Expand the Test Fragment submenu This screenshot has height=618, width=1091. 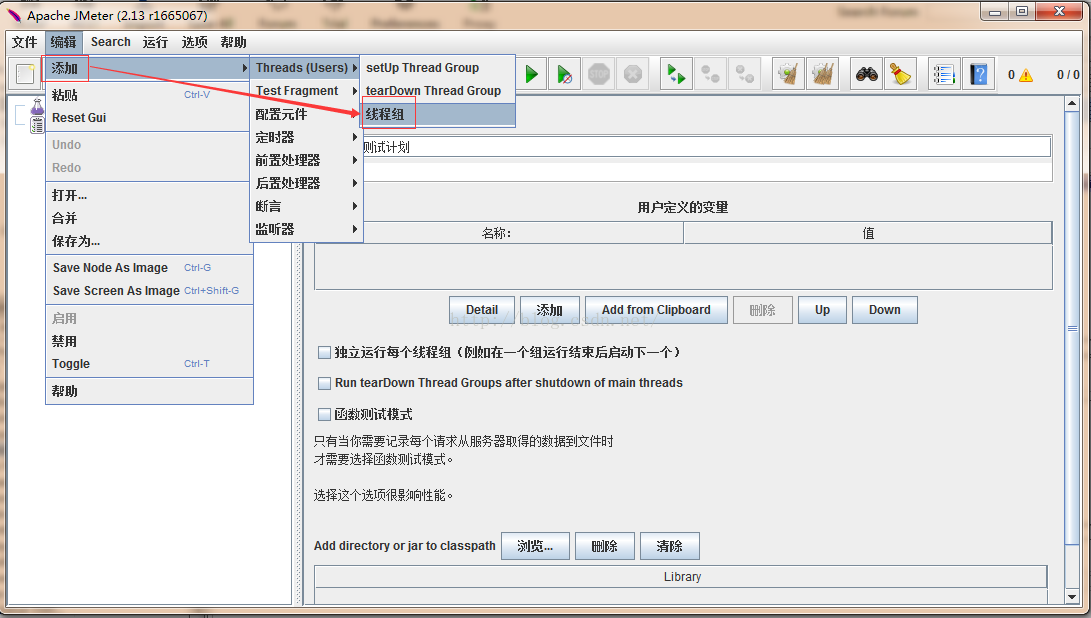point(306,90)
